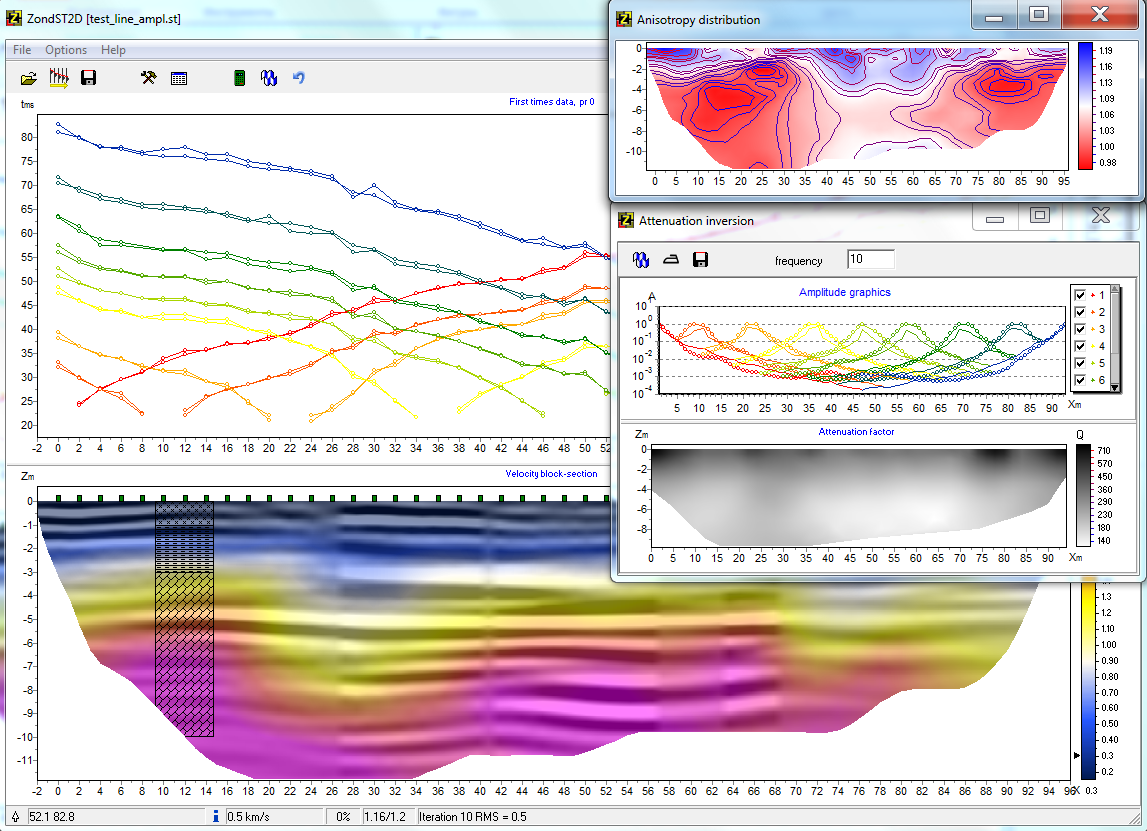Open the File menu
1147x831 pixels.
(22, 50)
